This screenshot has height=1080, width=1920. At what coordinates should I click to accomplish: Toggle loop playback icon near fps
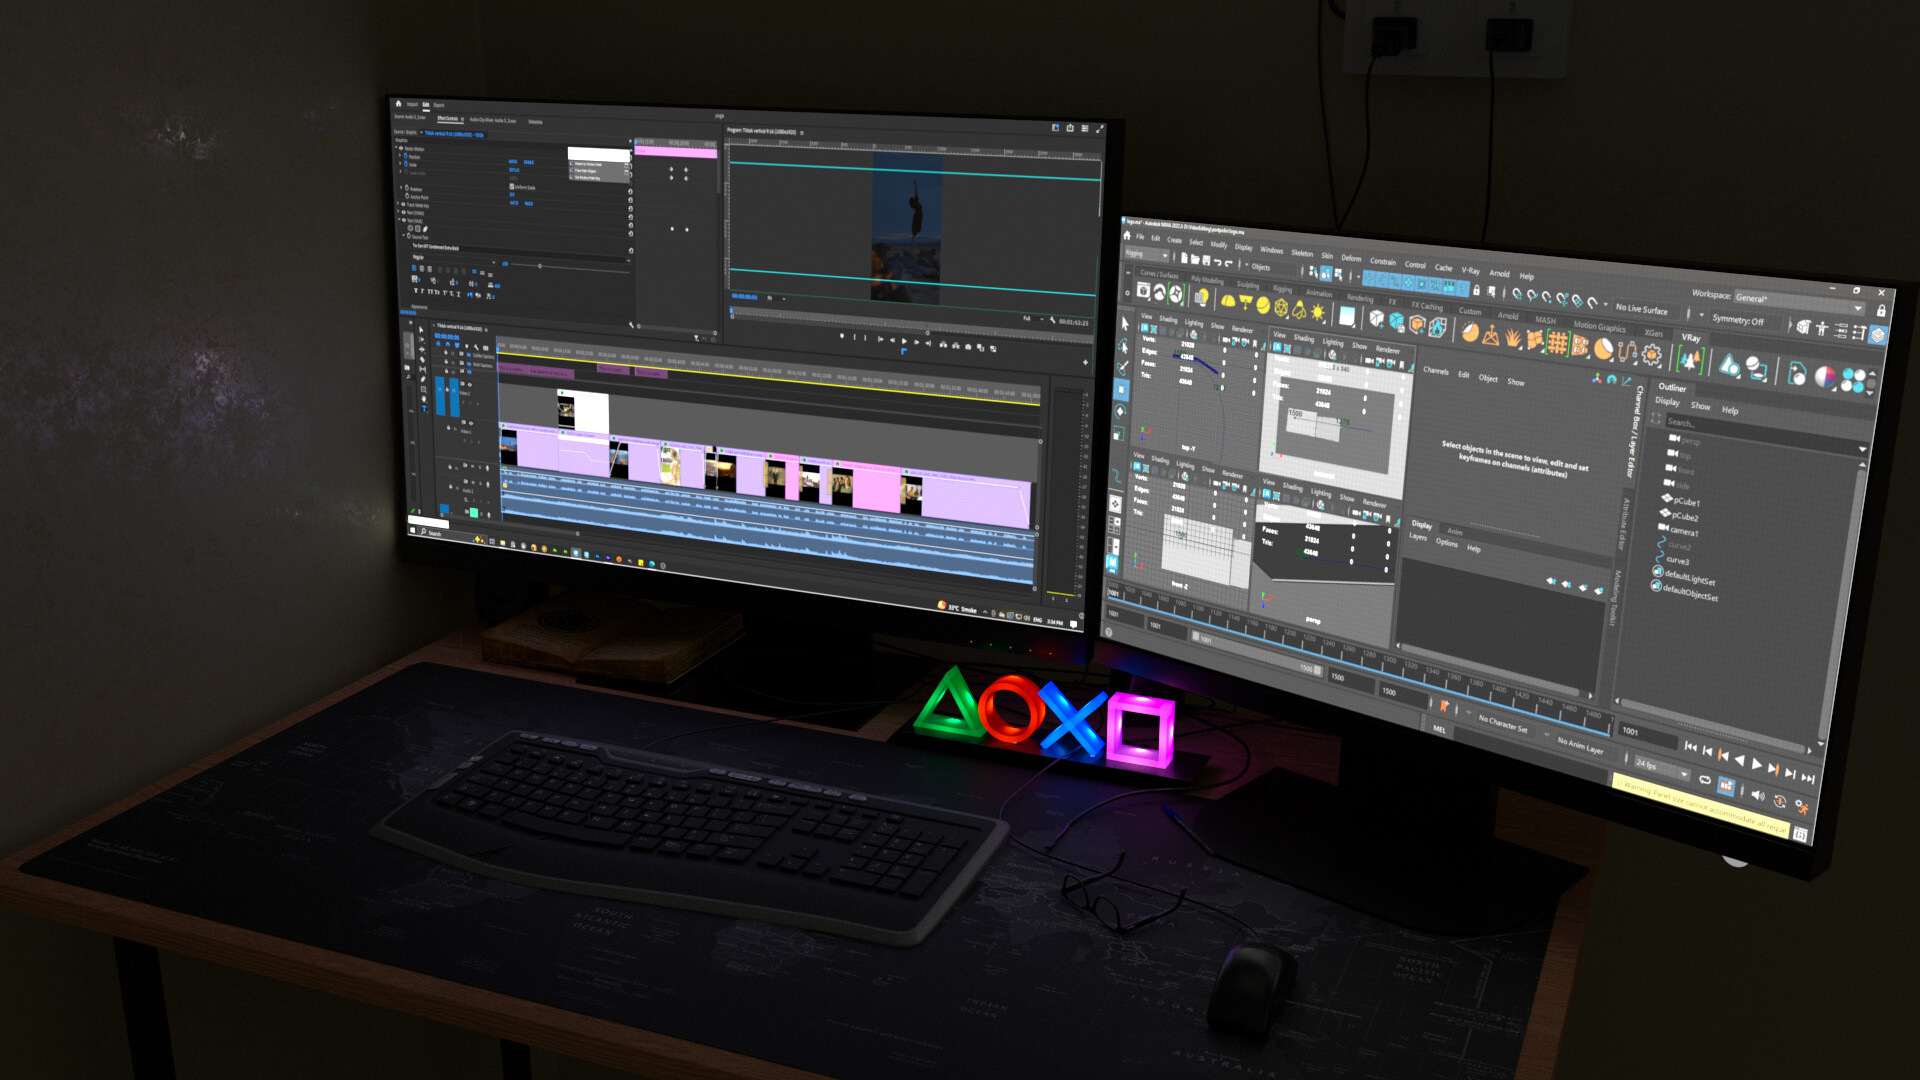(1705, 779)
